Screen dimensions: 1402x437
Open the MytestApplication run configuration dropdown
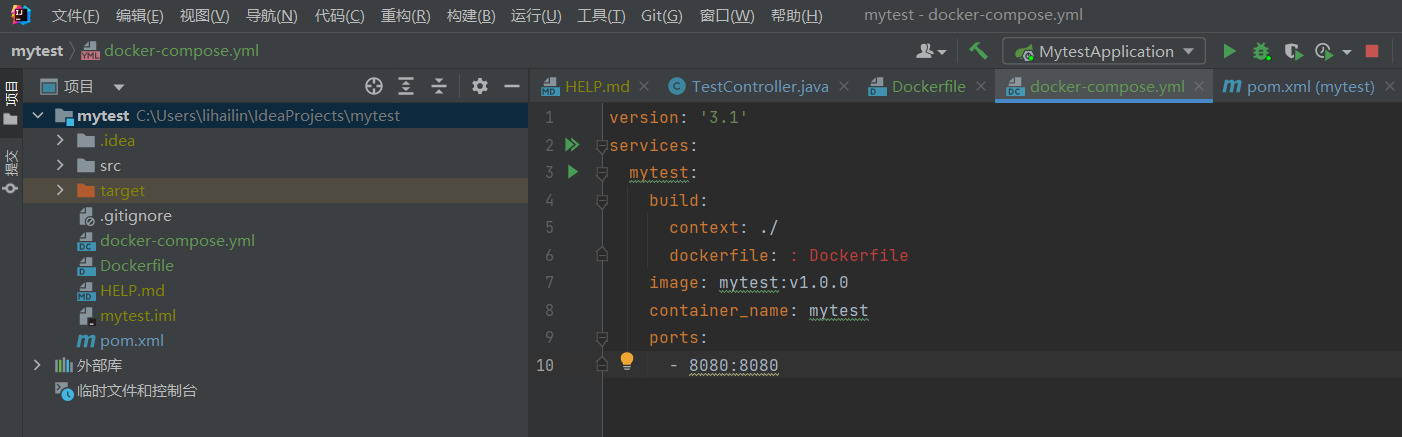click(1104, 51)
